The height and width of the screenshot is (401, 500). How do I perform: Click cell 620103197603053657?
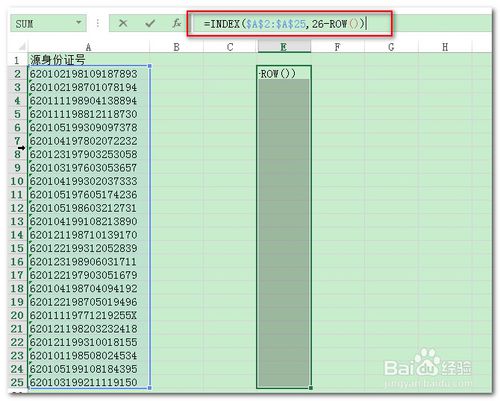click(x=89, y=168)
